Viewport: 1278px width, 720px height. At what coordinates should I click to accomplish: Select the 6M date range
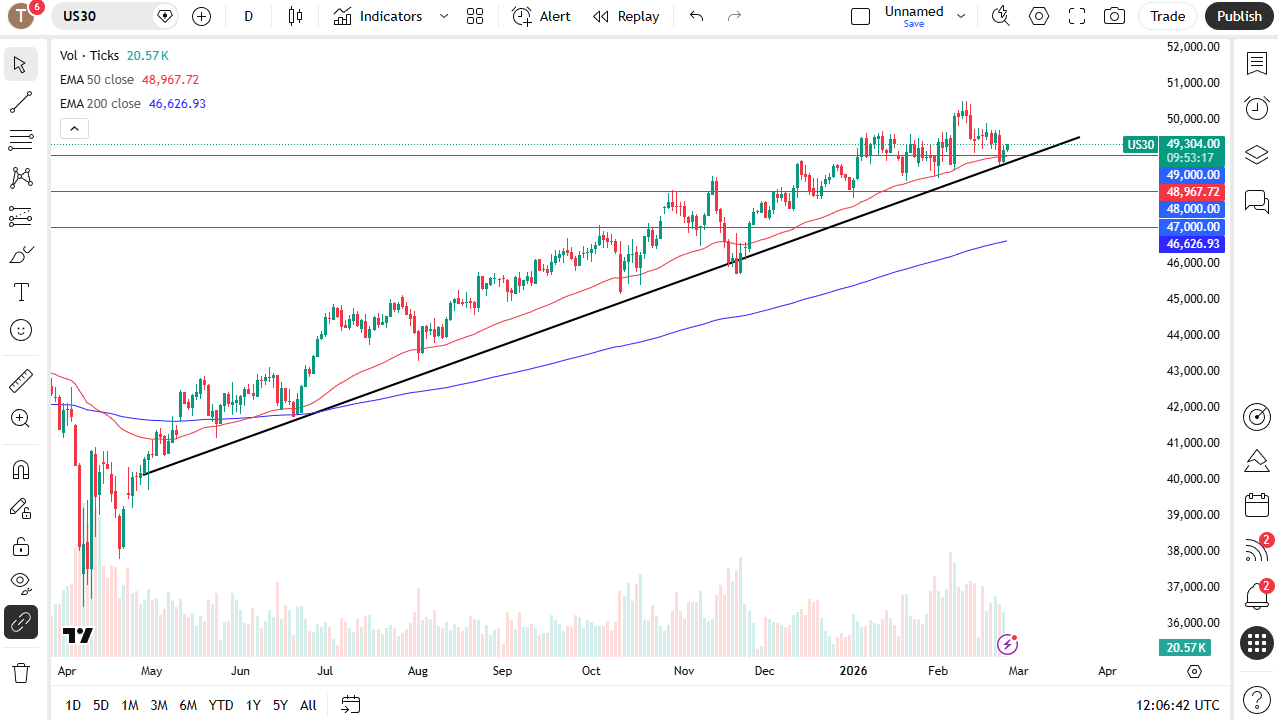(188, 705)
